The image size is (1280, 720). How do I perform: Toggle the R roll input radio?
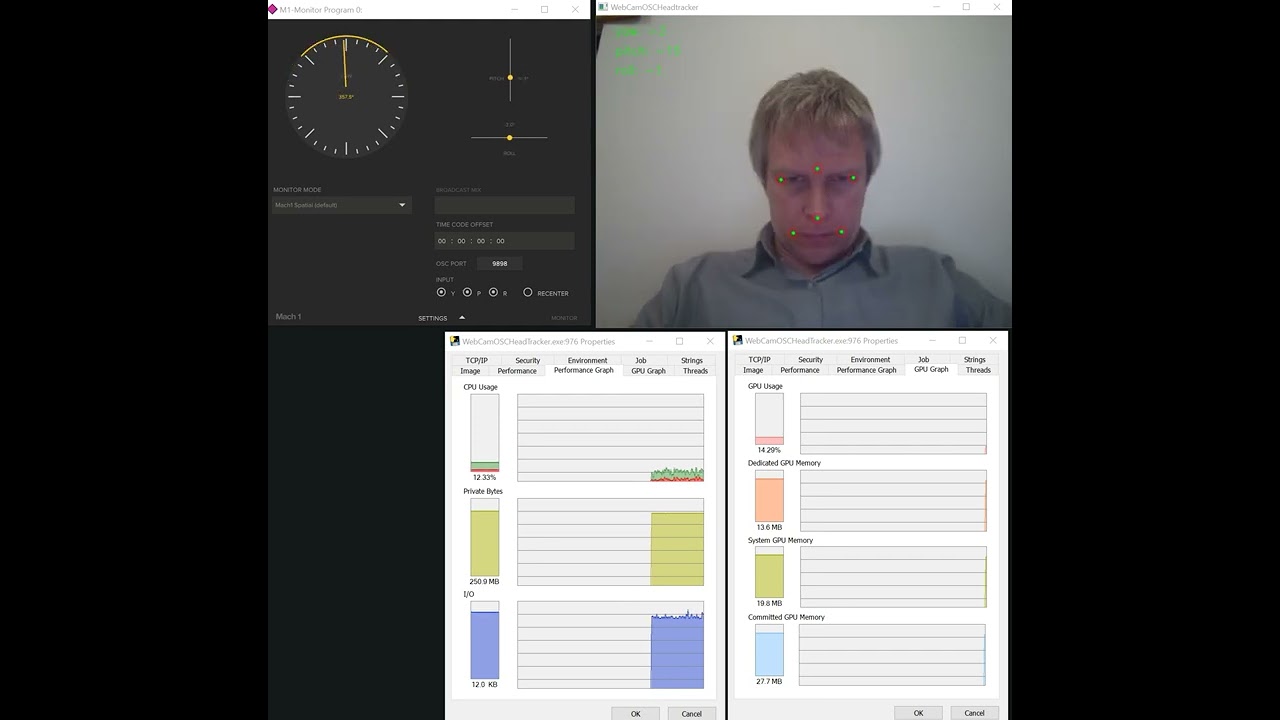coord(493,293)
